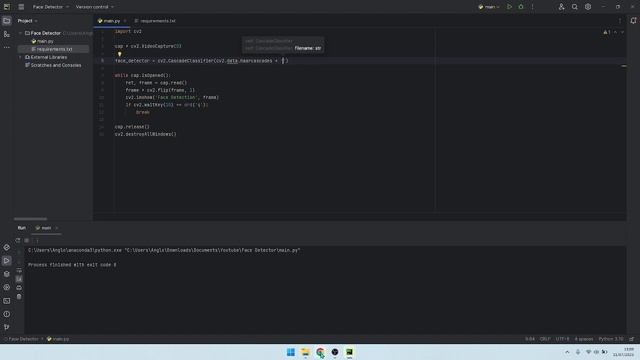Open the Face Detector project dropdown
This screenshot has height=360, width=640.
click(x=51, y=7)
